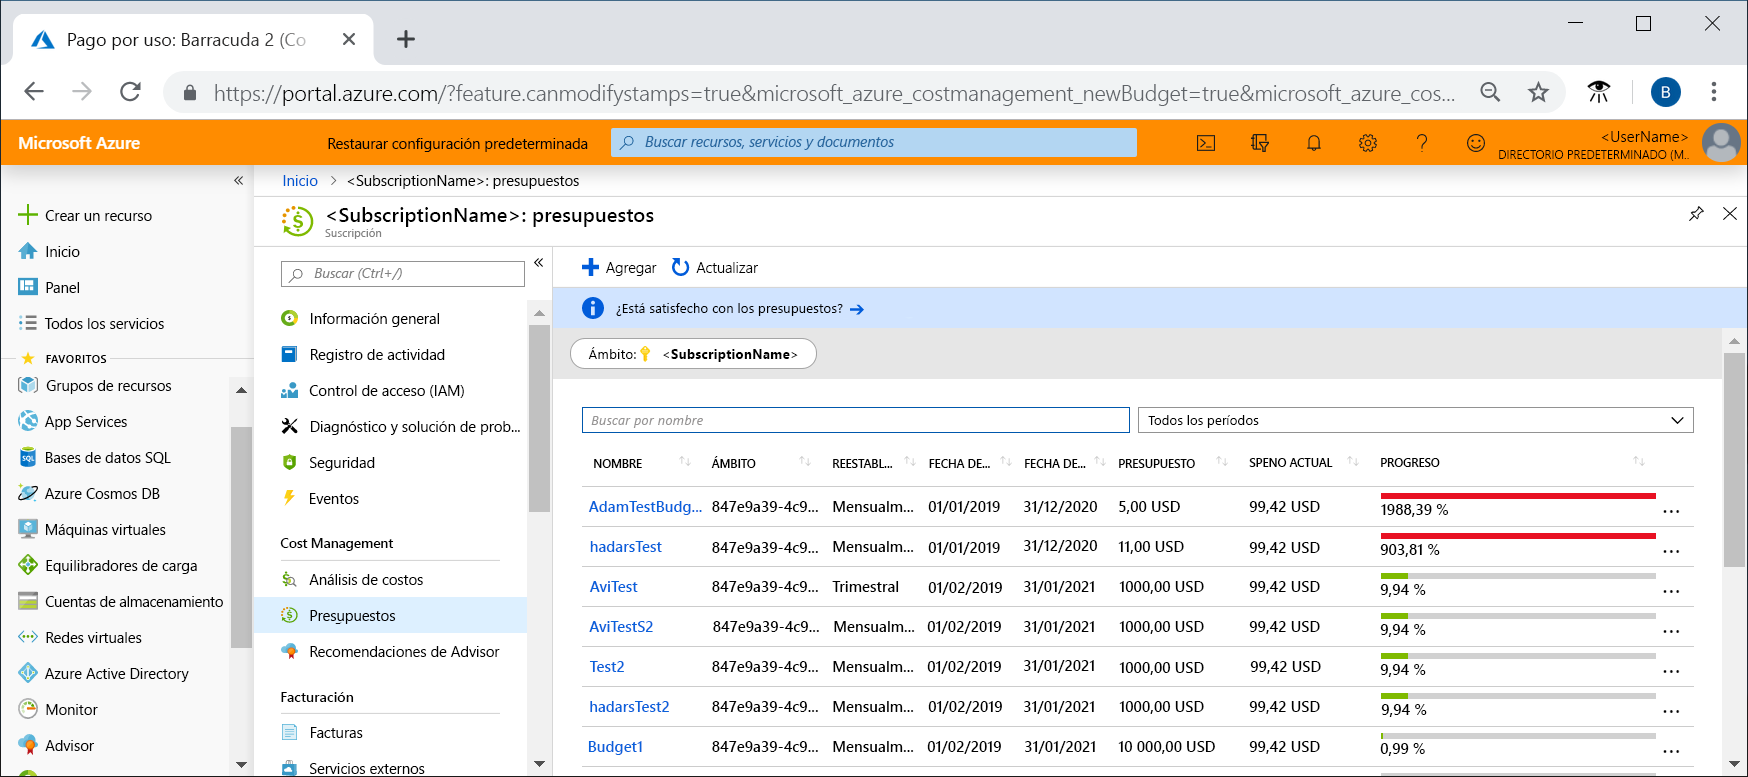Click Crear un recurso

tap(85, 216)
